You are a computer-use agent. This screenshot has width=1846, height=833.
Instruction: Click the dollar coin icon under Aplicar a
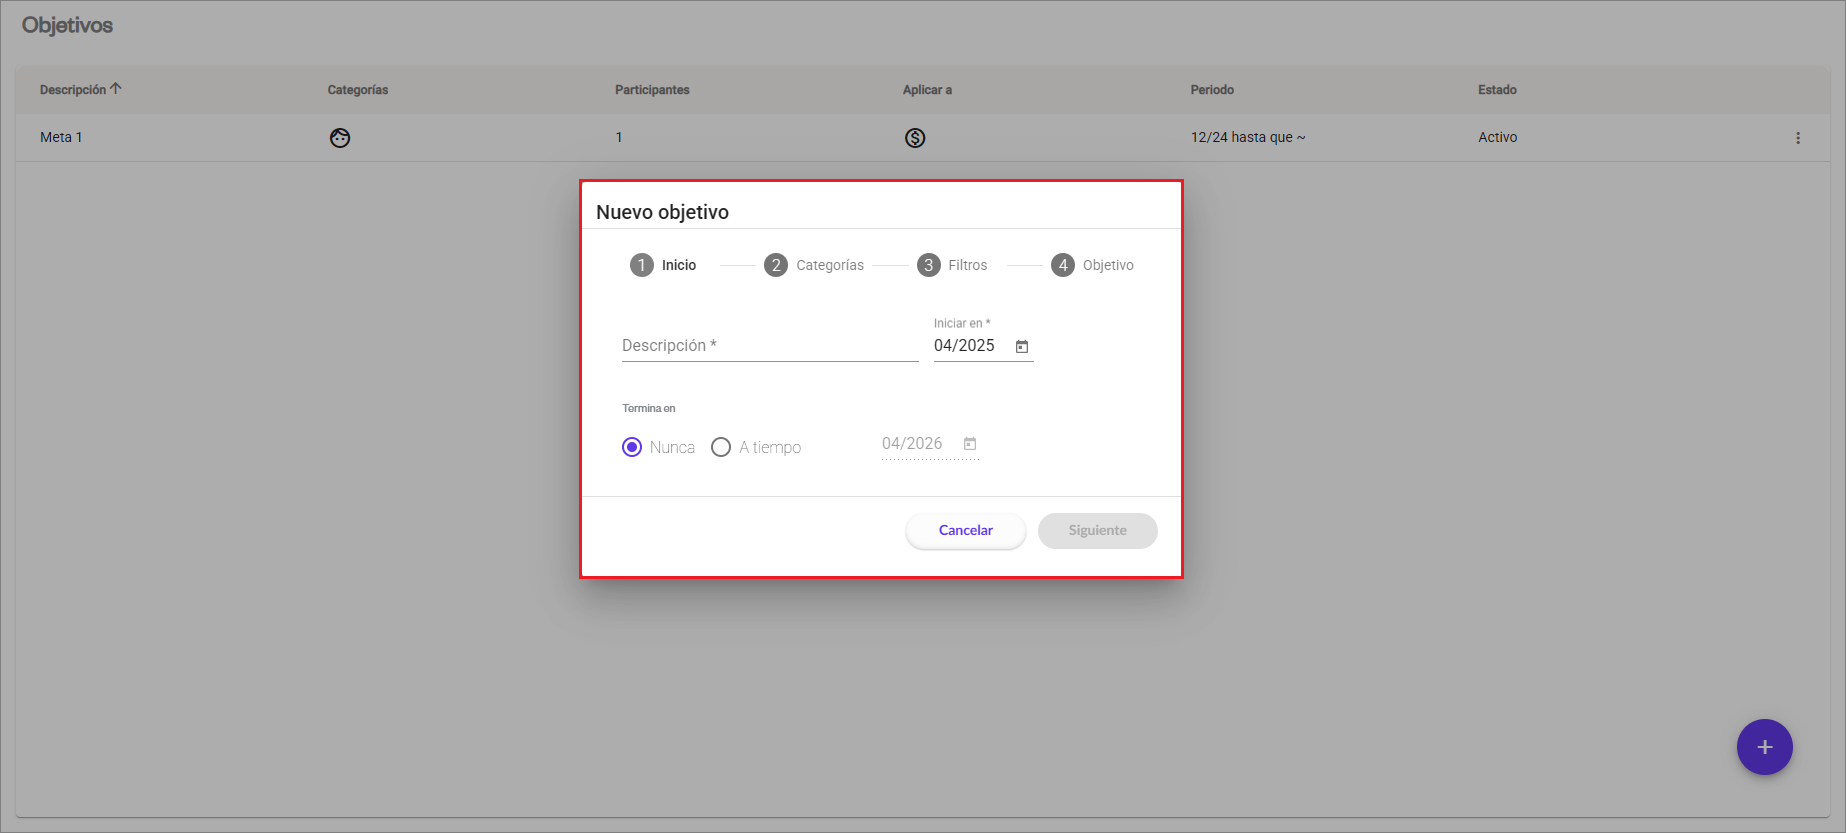(915, 138)
